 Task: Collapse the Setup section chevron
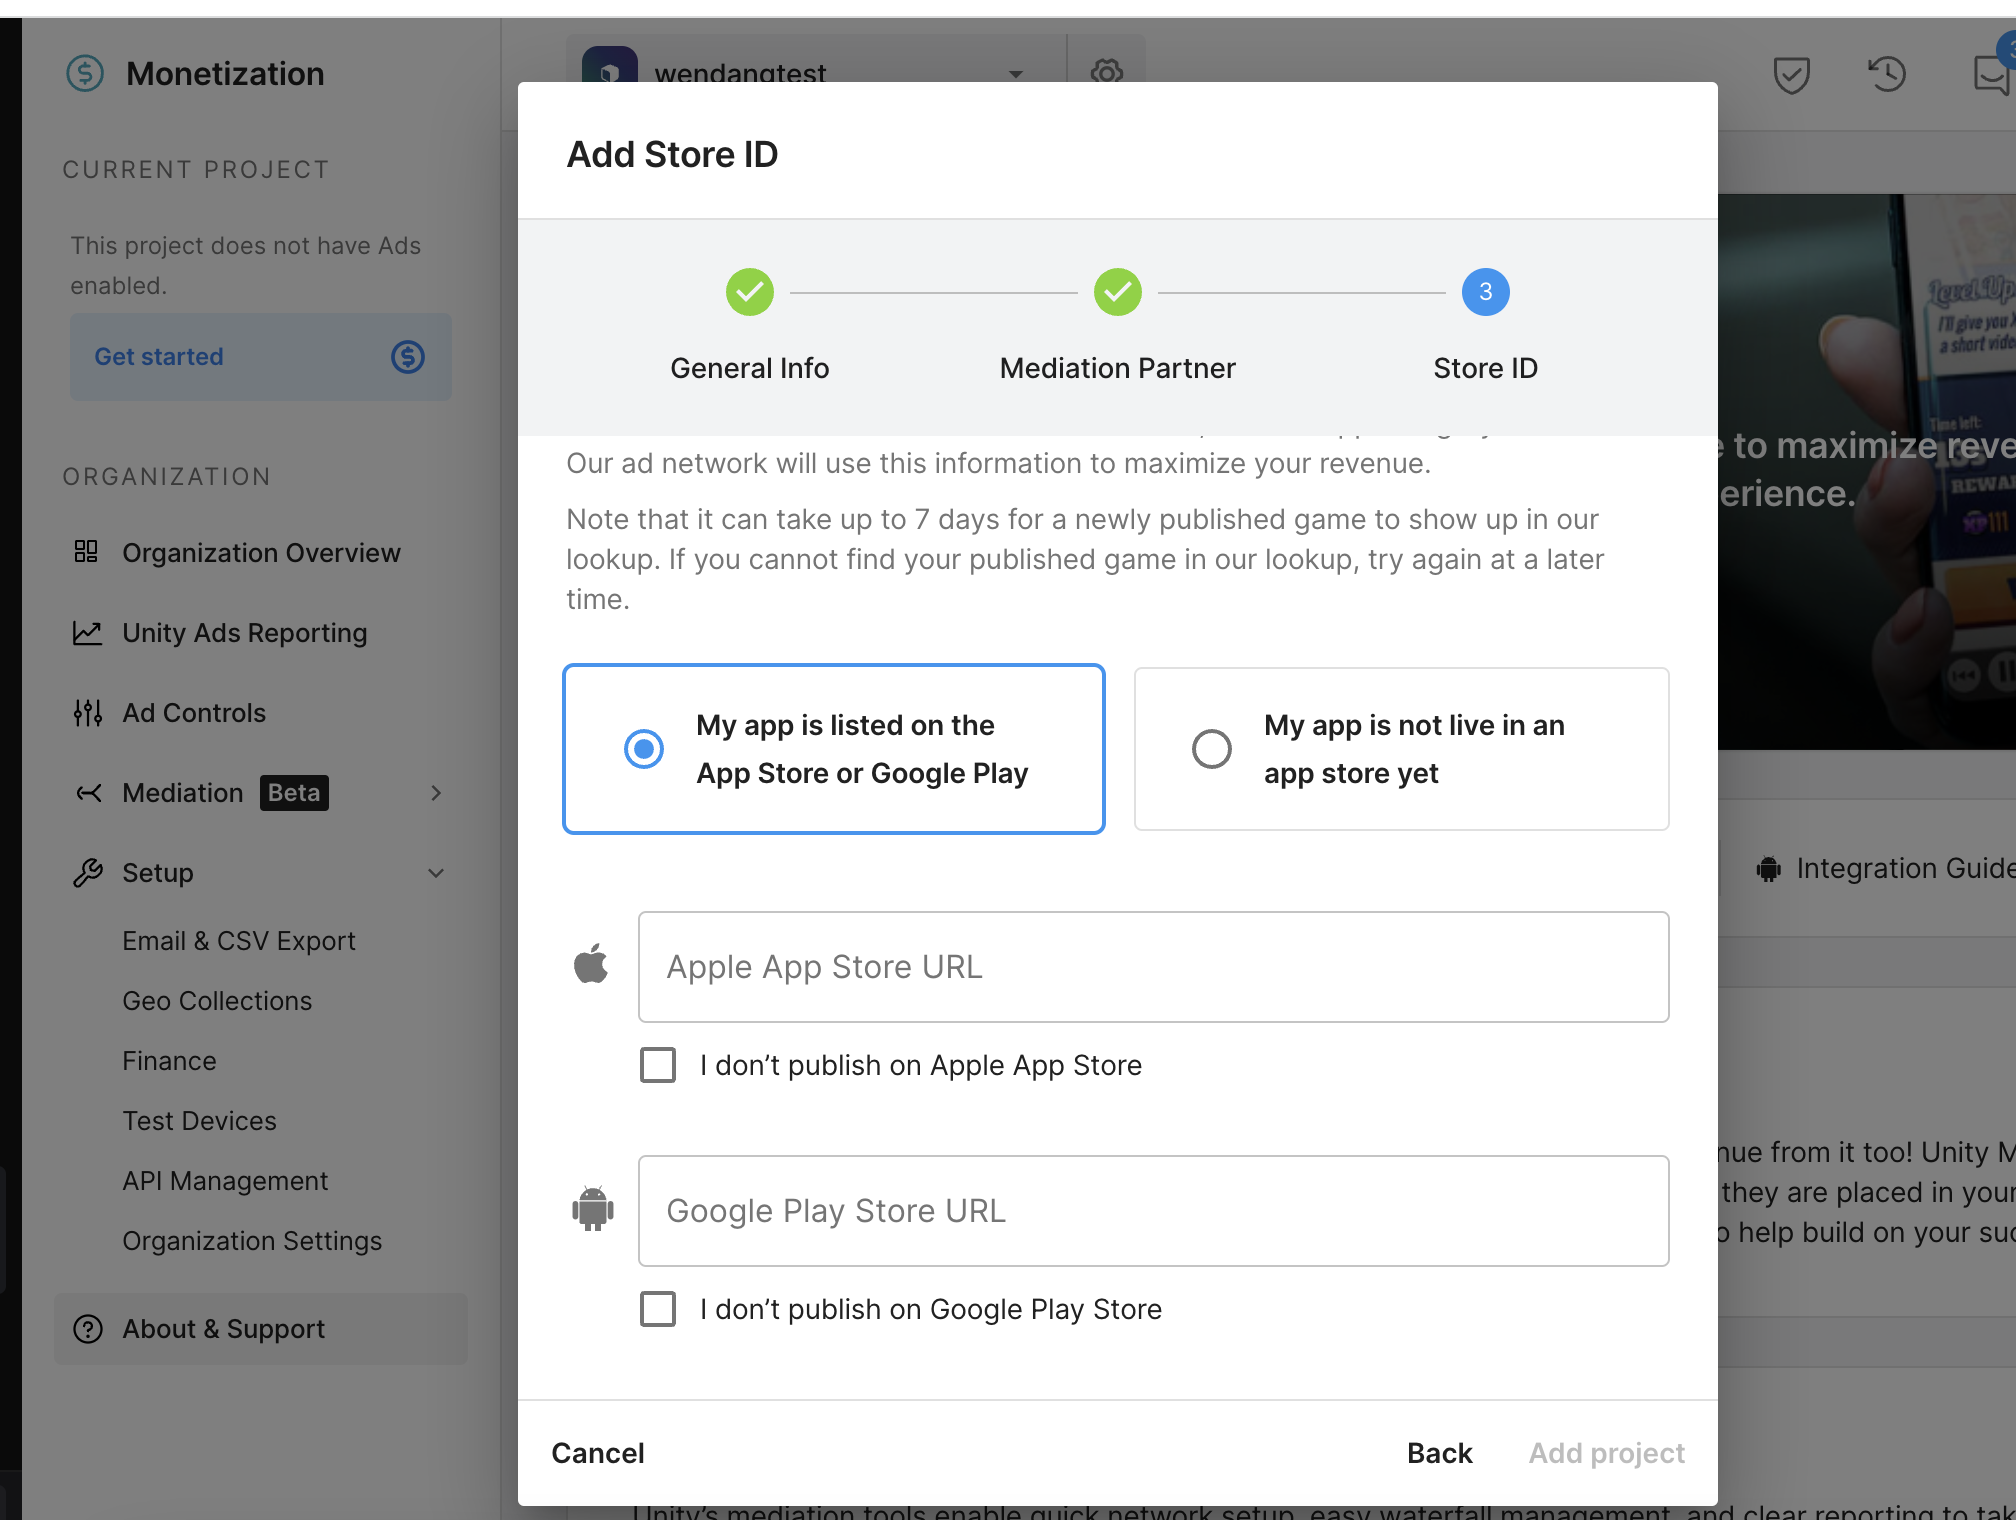pyautogui.click(x=436, y=873)
